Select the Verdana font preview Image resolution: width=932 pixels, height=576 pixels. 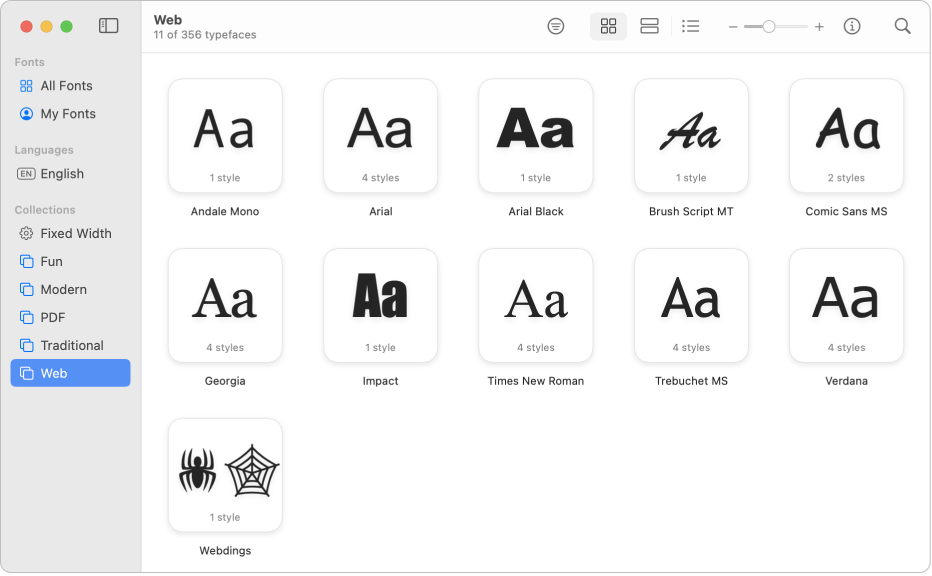846,306
